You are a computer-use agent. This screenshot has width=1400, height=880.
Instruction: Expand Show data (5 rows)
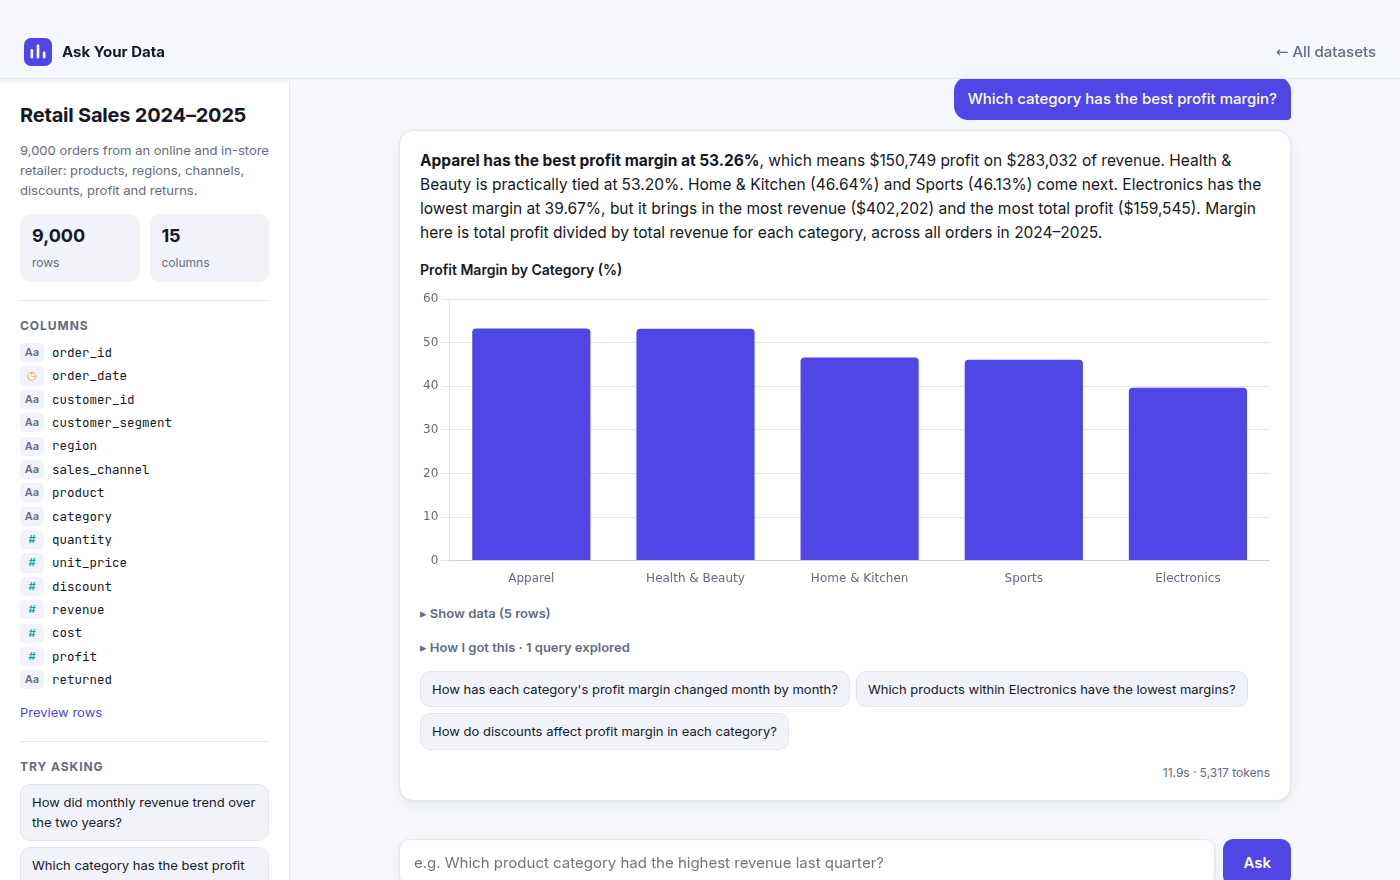485,614
